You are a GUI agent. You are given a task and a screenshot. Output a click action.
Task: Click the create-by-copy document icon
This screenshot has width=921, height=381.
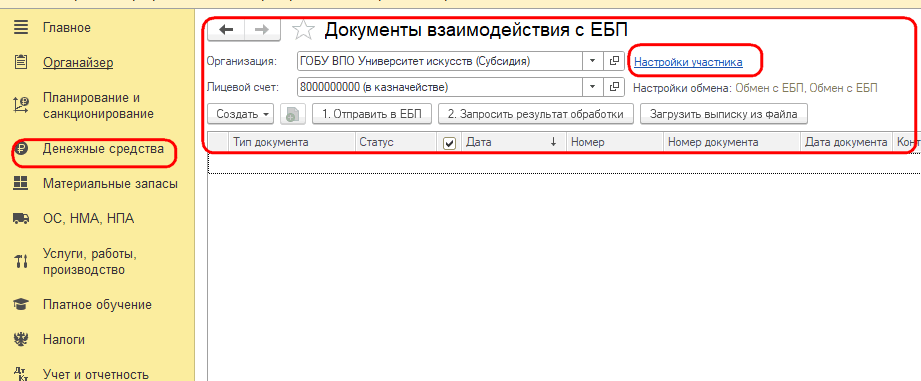coord(292,114)
